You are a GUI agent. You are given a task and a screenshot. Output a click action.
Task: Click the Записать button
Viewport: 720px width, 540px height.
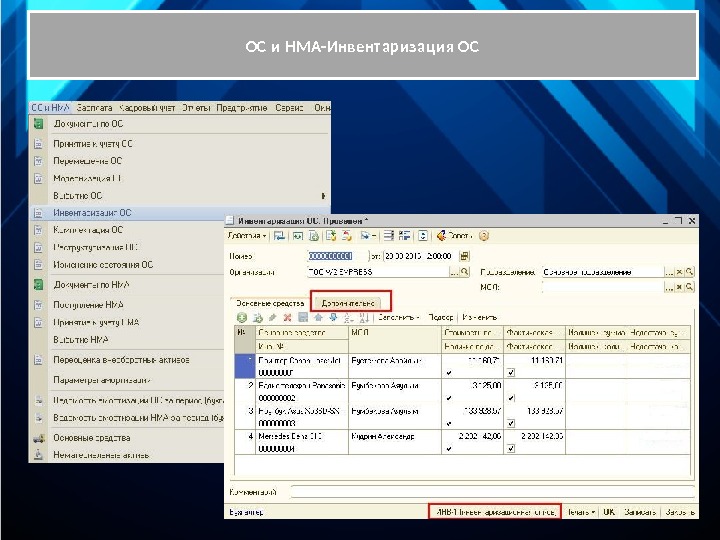coord(640,512)
